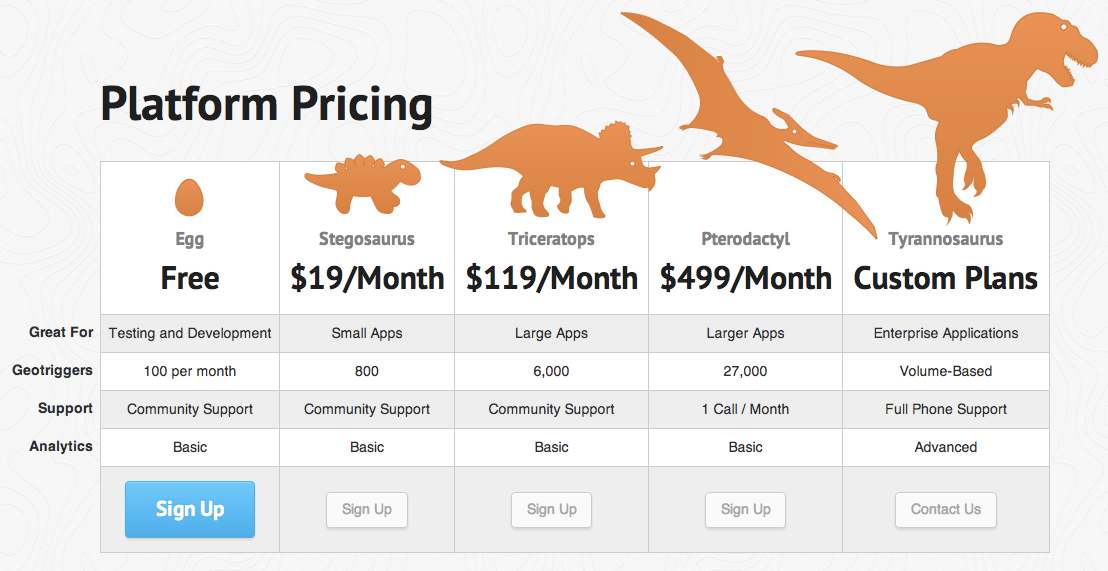Click the Analytics row label
Screen dimensions: 1108x571
(x=61, y=446)
